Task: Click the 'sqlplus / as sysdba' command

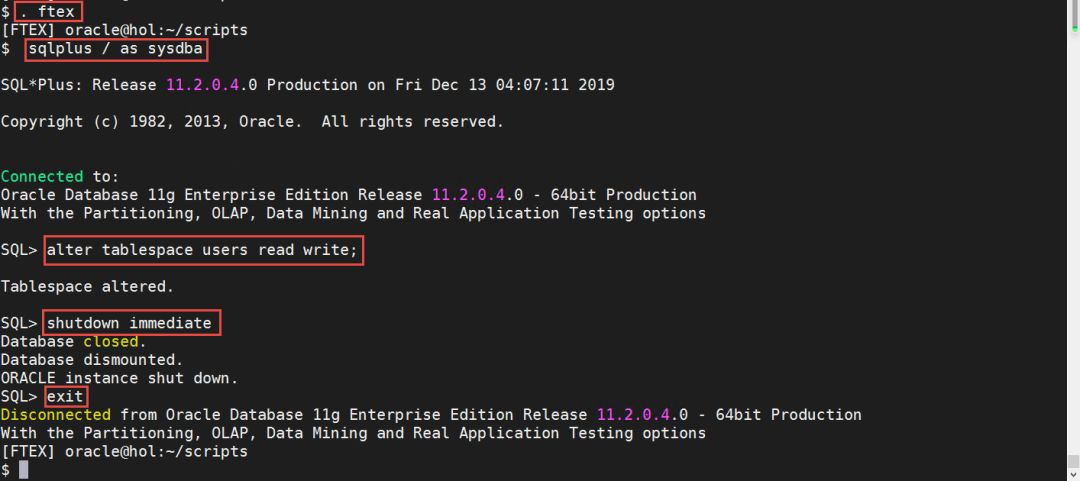Action: tap(118, 48)
